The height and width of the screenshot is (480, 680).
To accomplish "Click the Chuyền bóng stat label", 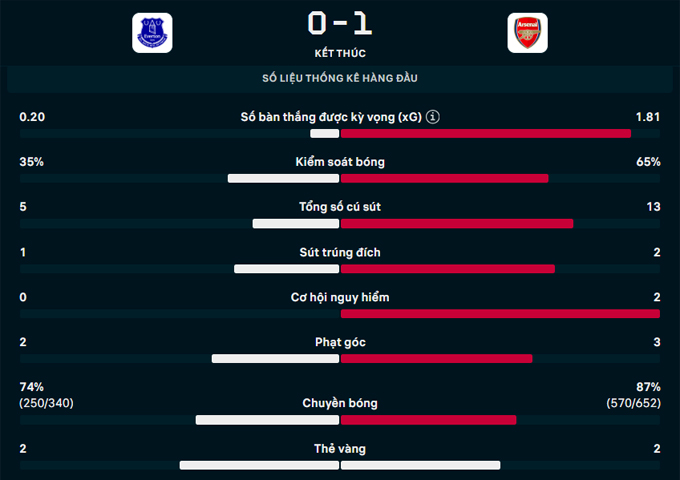I will pos(340,403).
